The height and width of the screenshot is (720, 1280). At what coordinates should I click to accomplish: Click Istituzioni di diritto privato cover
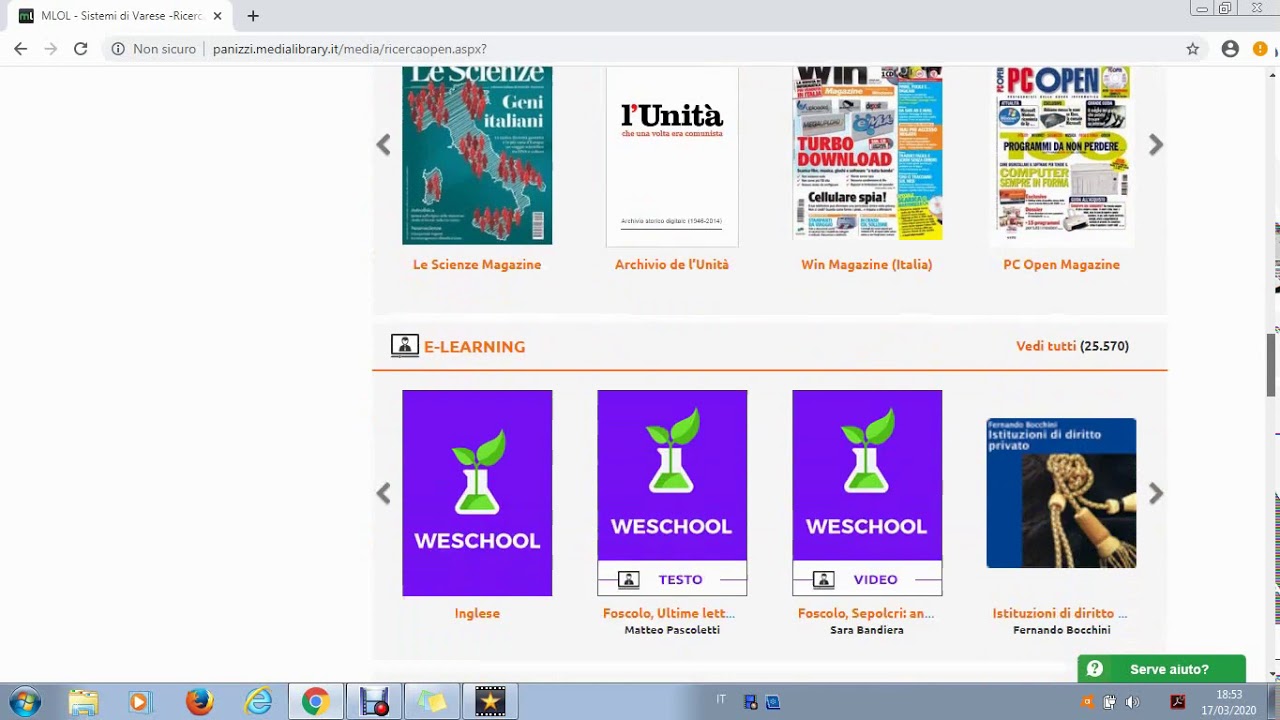[x=1061, y=493]
